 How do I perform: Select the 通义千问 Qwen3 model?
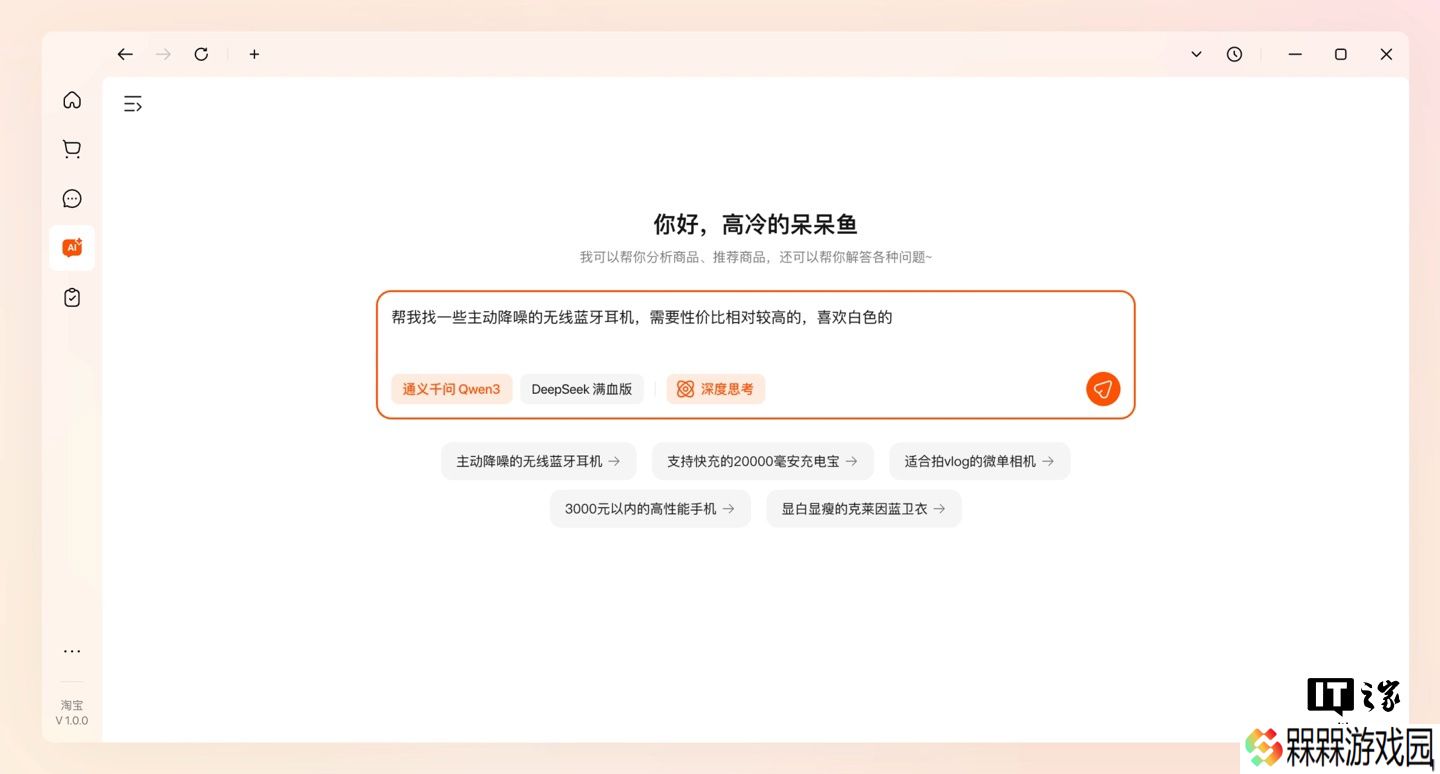coord(451,389)
